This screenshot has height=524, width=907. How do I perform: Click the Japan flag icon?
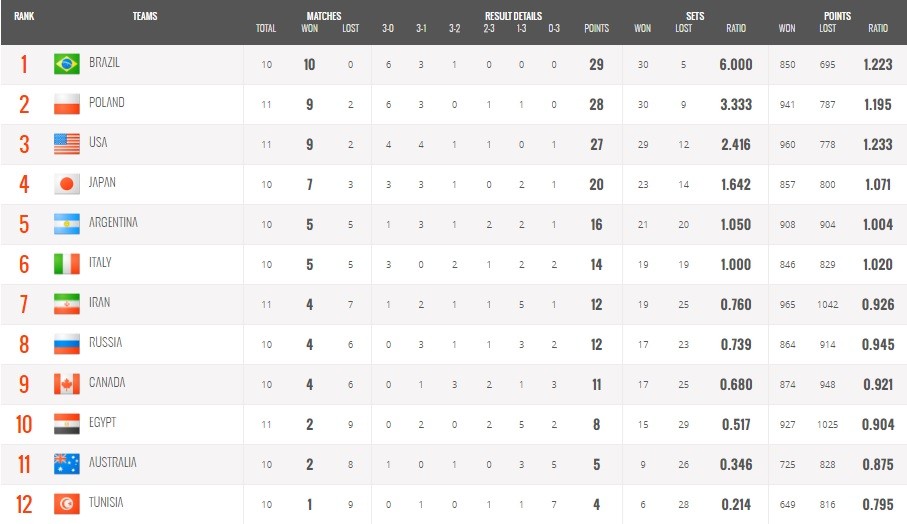point(67,184)
